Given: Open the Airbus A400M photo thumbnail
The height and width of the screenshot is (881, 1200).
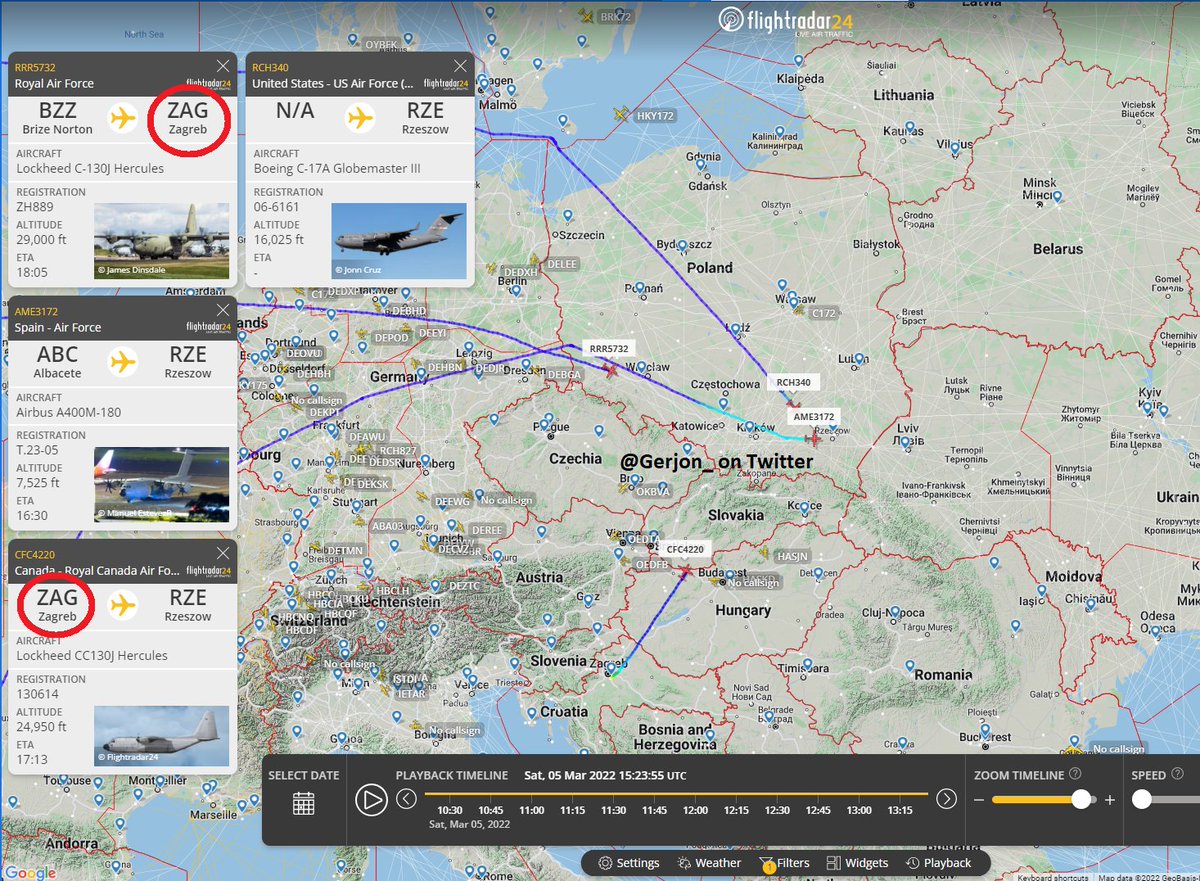Looking at the screenshot, I should [161, 484].
